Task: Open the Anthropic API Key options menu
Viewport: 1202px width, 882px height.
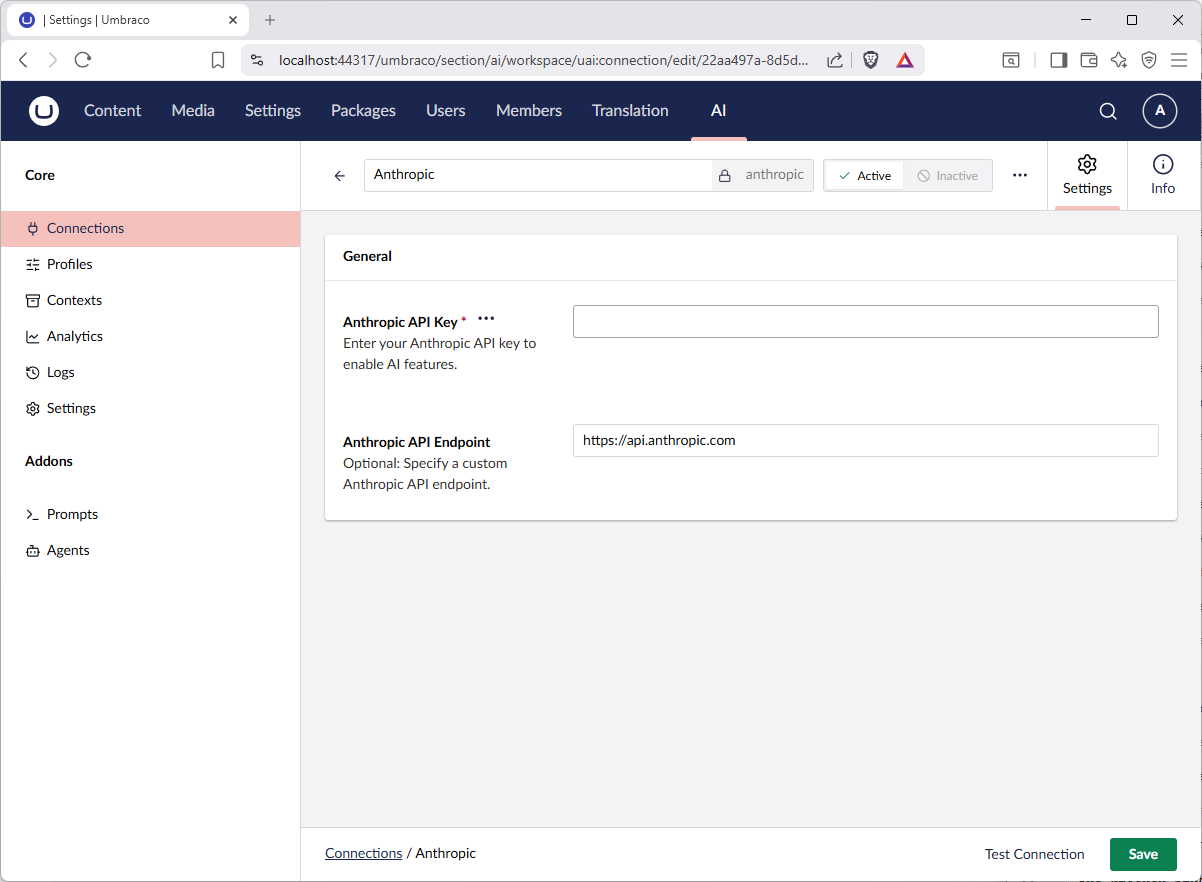Action: 486,318
